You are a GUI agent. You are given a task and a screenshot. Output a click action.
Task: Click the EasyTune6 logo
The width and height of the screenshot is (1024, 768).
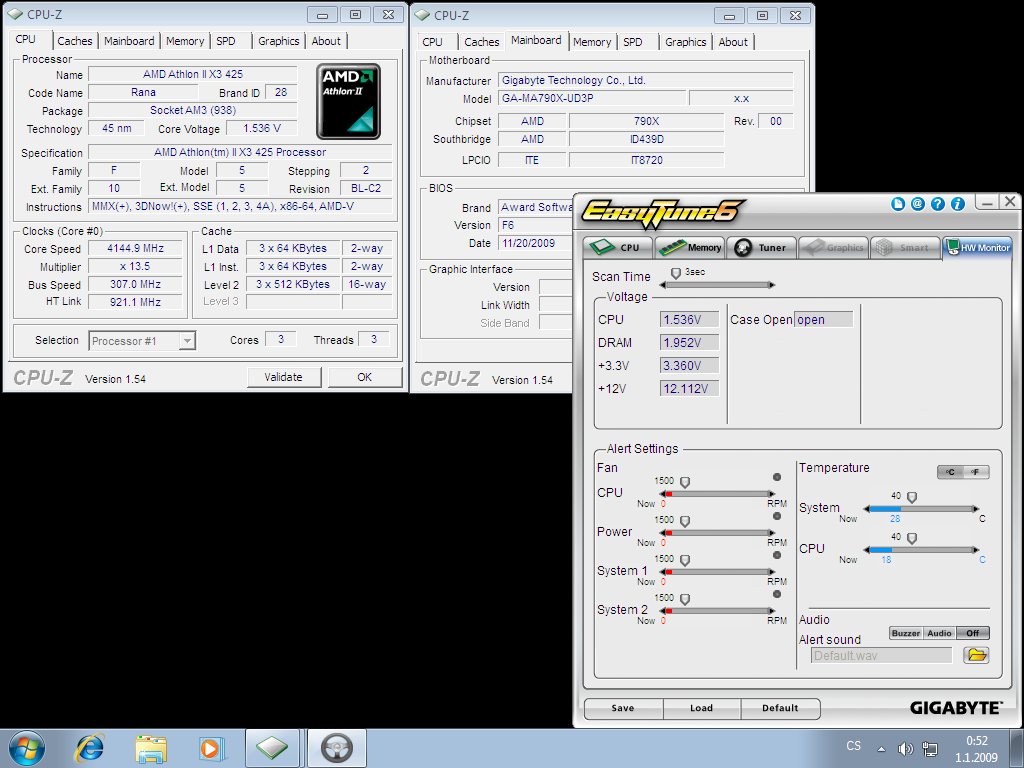[662, 213]
